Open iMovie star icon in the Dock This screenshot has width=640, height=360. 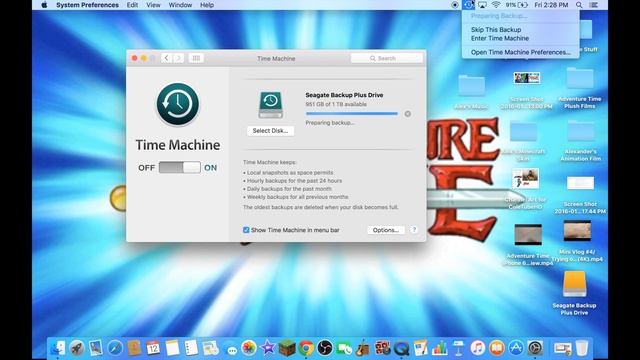[x=268, y=348]
